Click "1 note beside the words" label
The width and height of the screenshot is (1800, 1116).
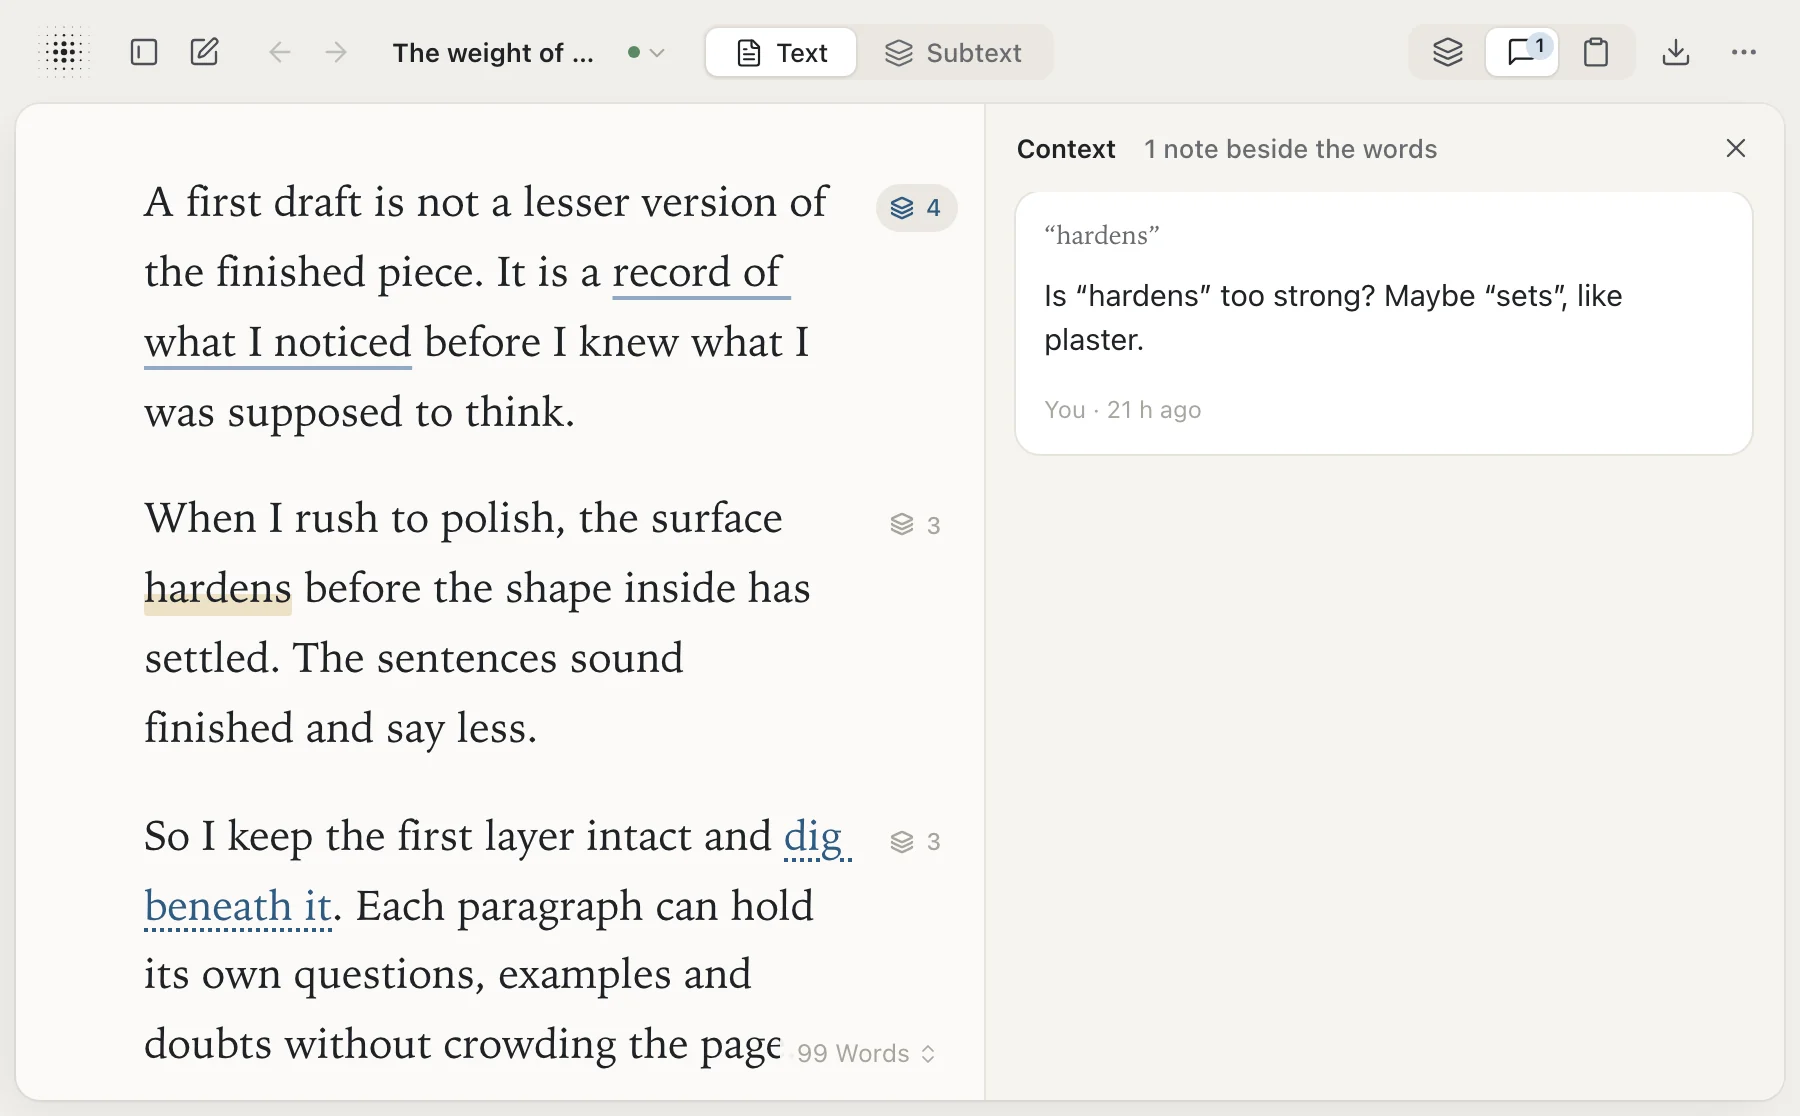[x=1290, y=149]
